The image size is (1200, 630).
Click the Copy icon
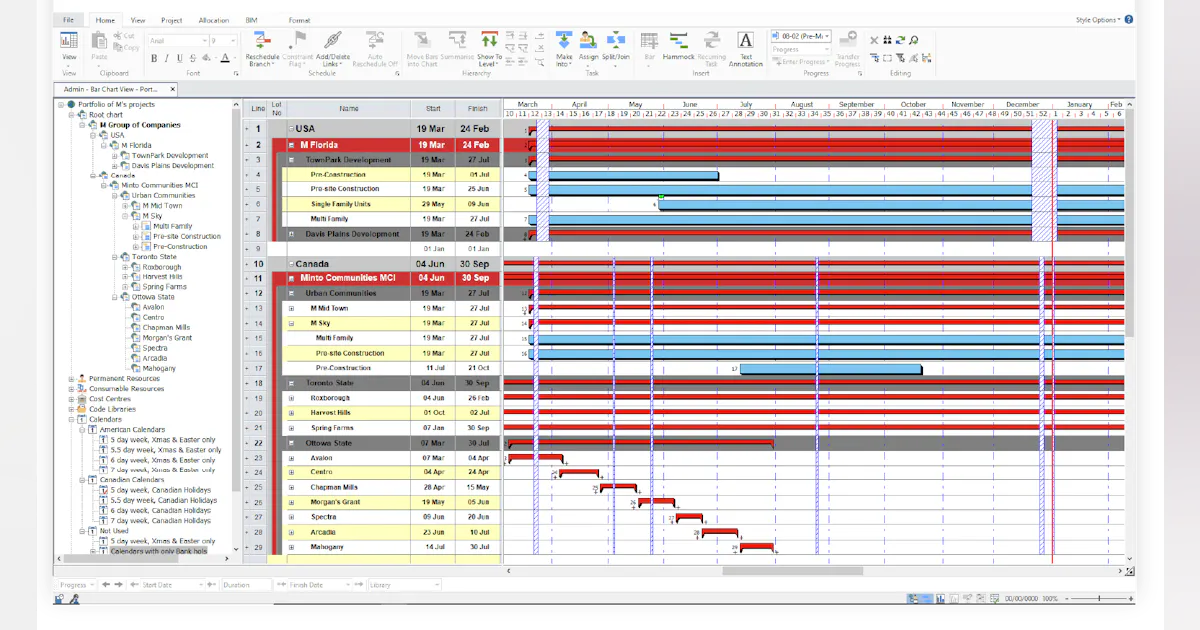click(x=126, y=47)
